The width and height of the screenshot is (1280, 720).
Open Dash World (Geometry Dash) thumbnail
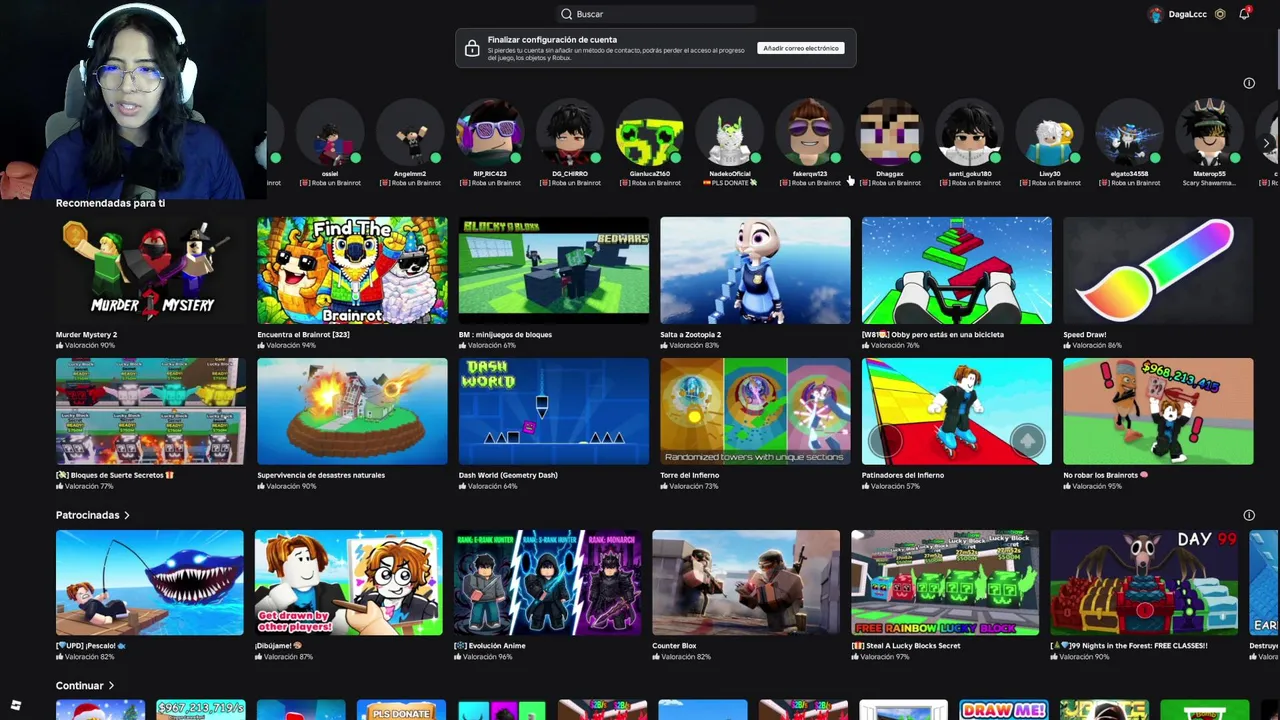click(554, 411)
